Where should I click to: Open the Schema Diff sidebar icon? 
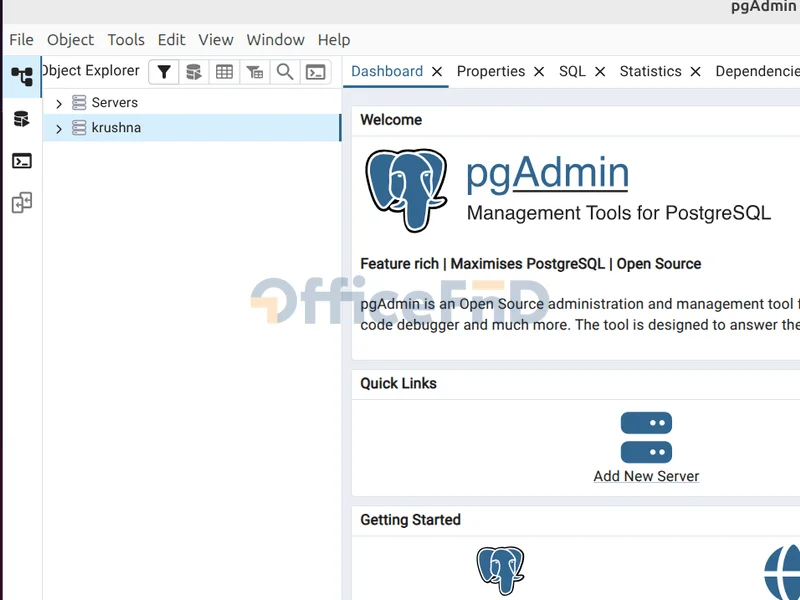pos(22,203)
